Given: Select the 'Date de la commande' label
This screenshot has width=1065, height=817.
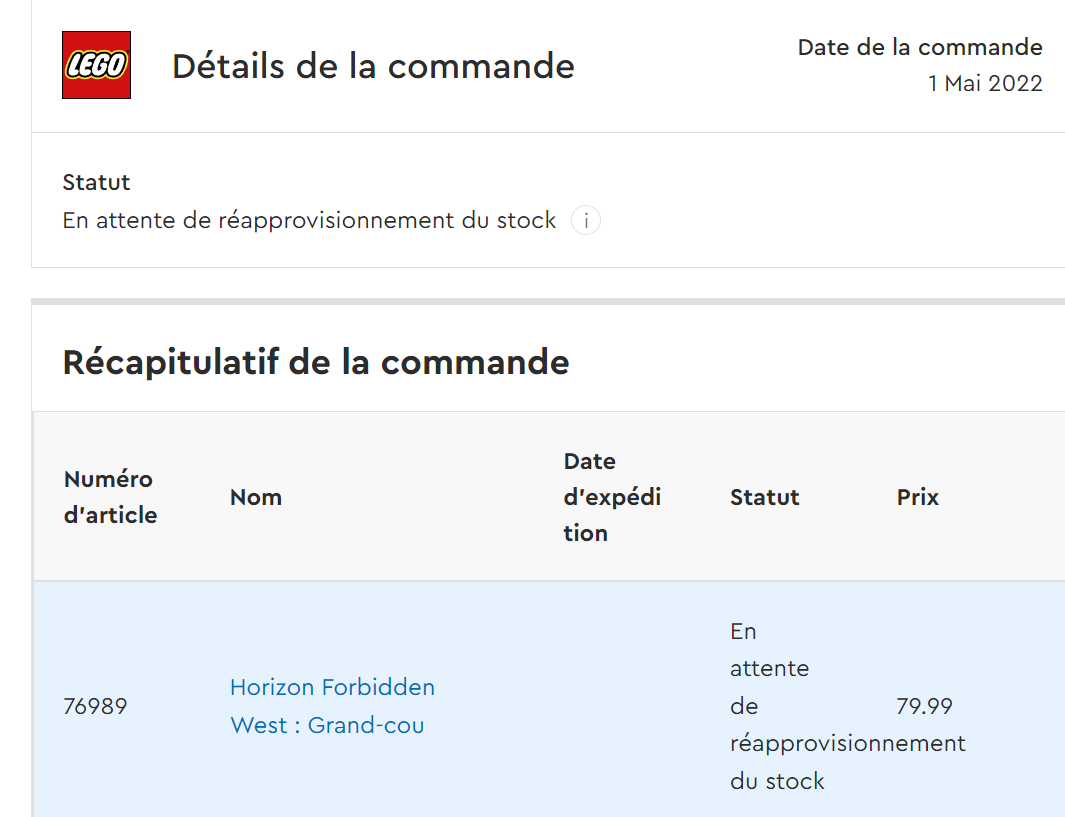Looking at the screenshot, I should pyautogui.click(x=919, y=47).
